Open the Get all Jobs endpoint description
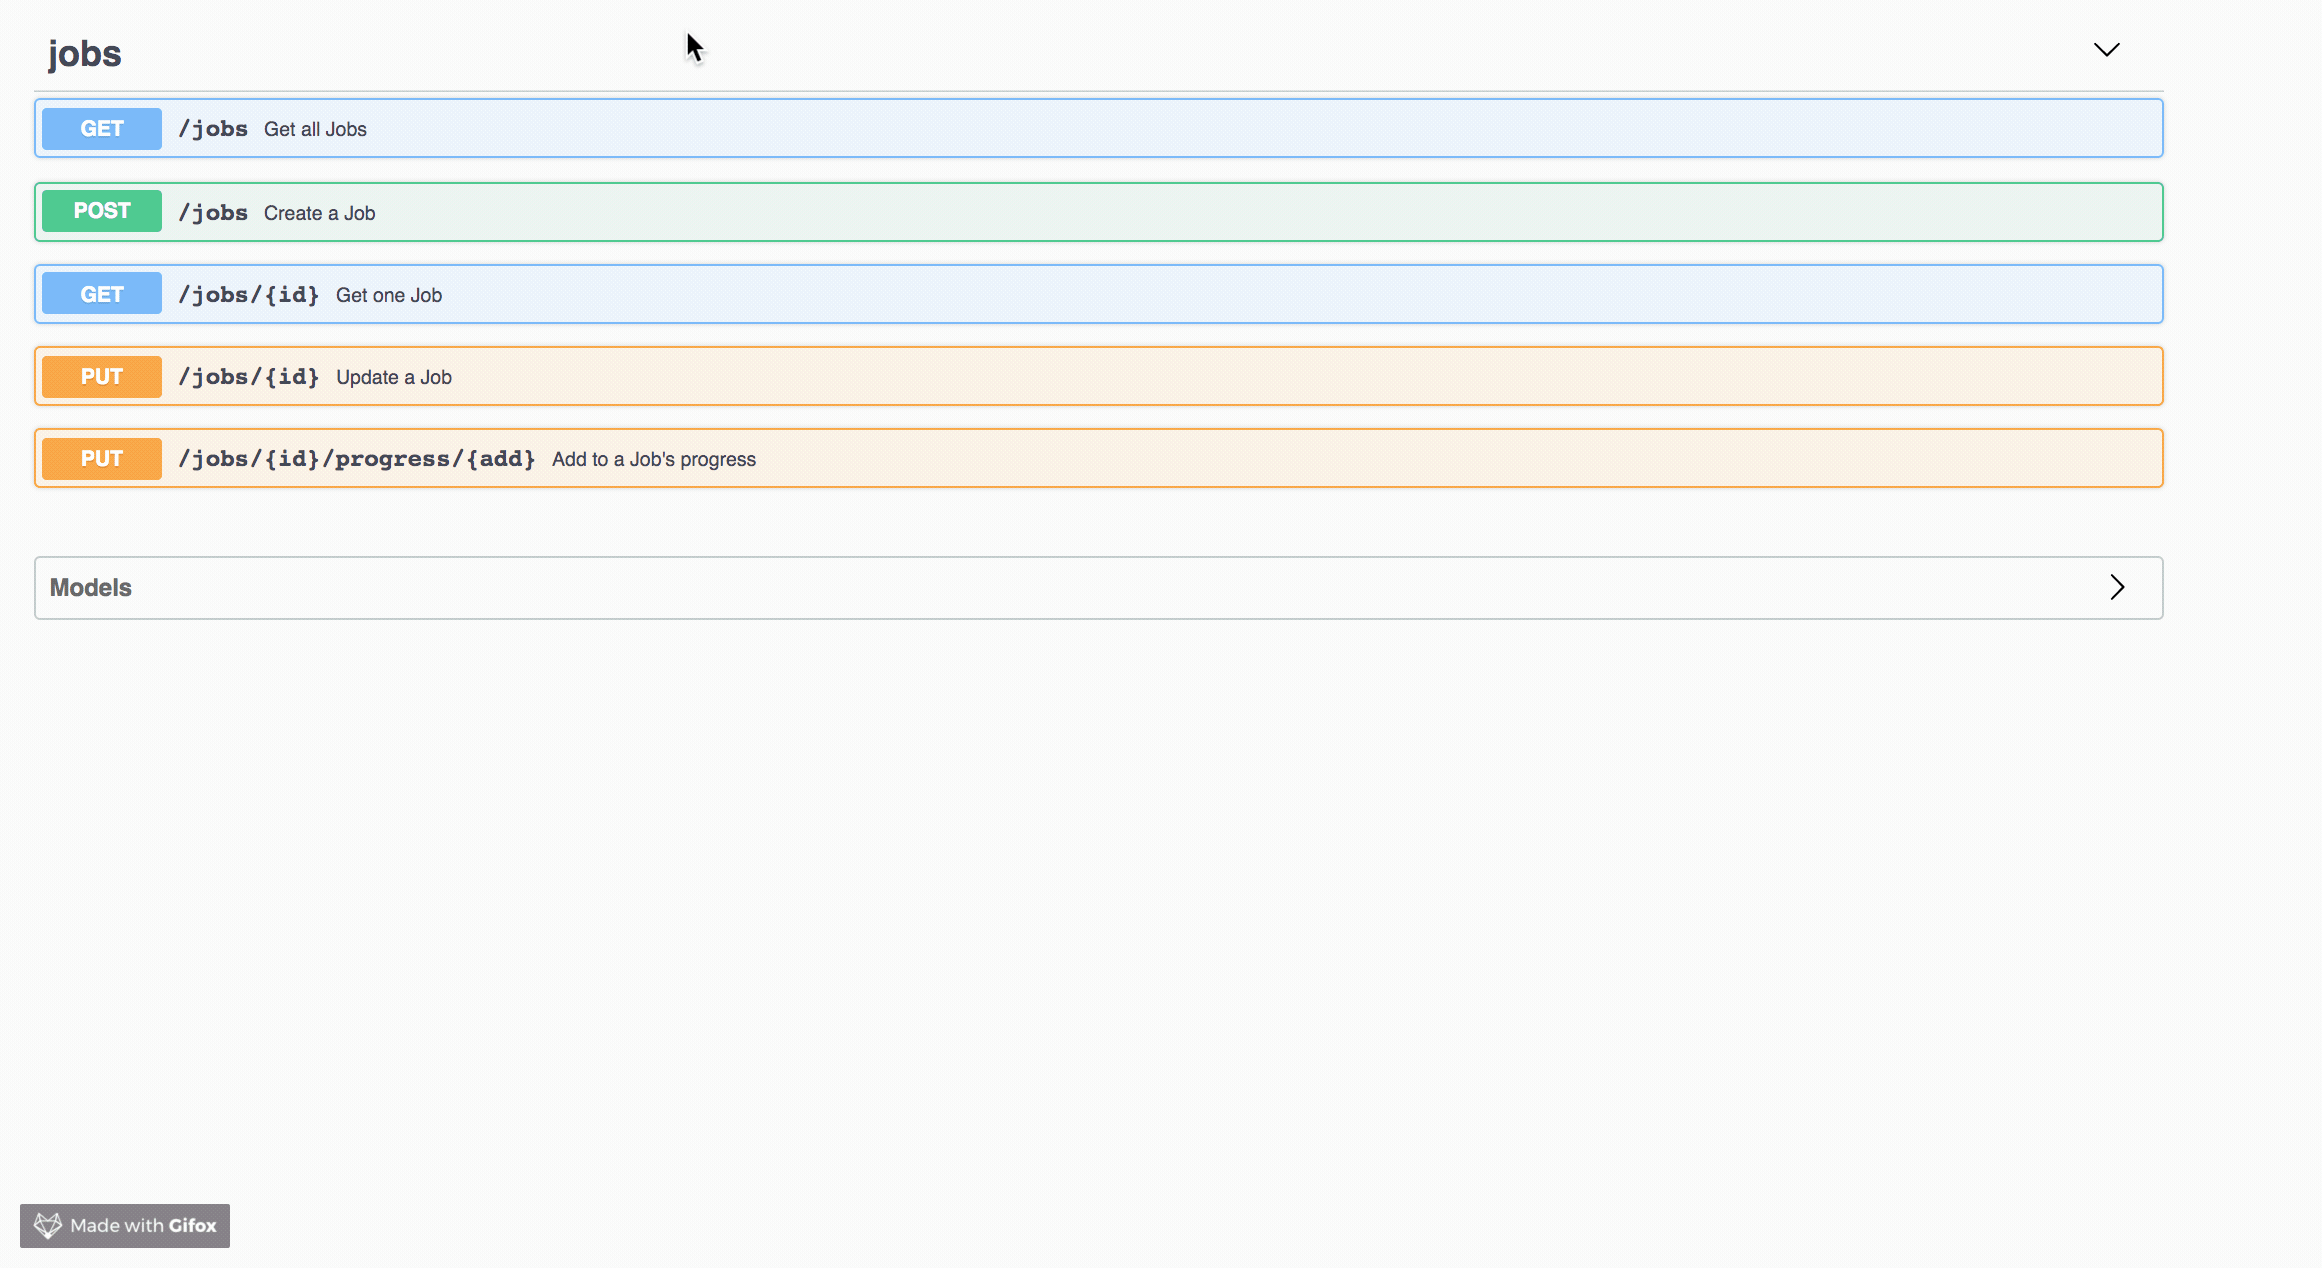The image size is (2322, 1268). (315, 129)
